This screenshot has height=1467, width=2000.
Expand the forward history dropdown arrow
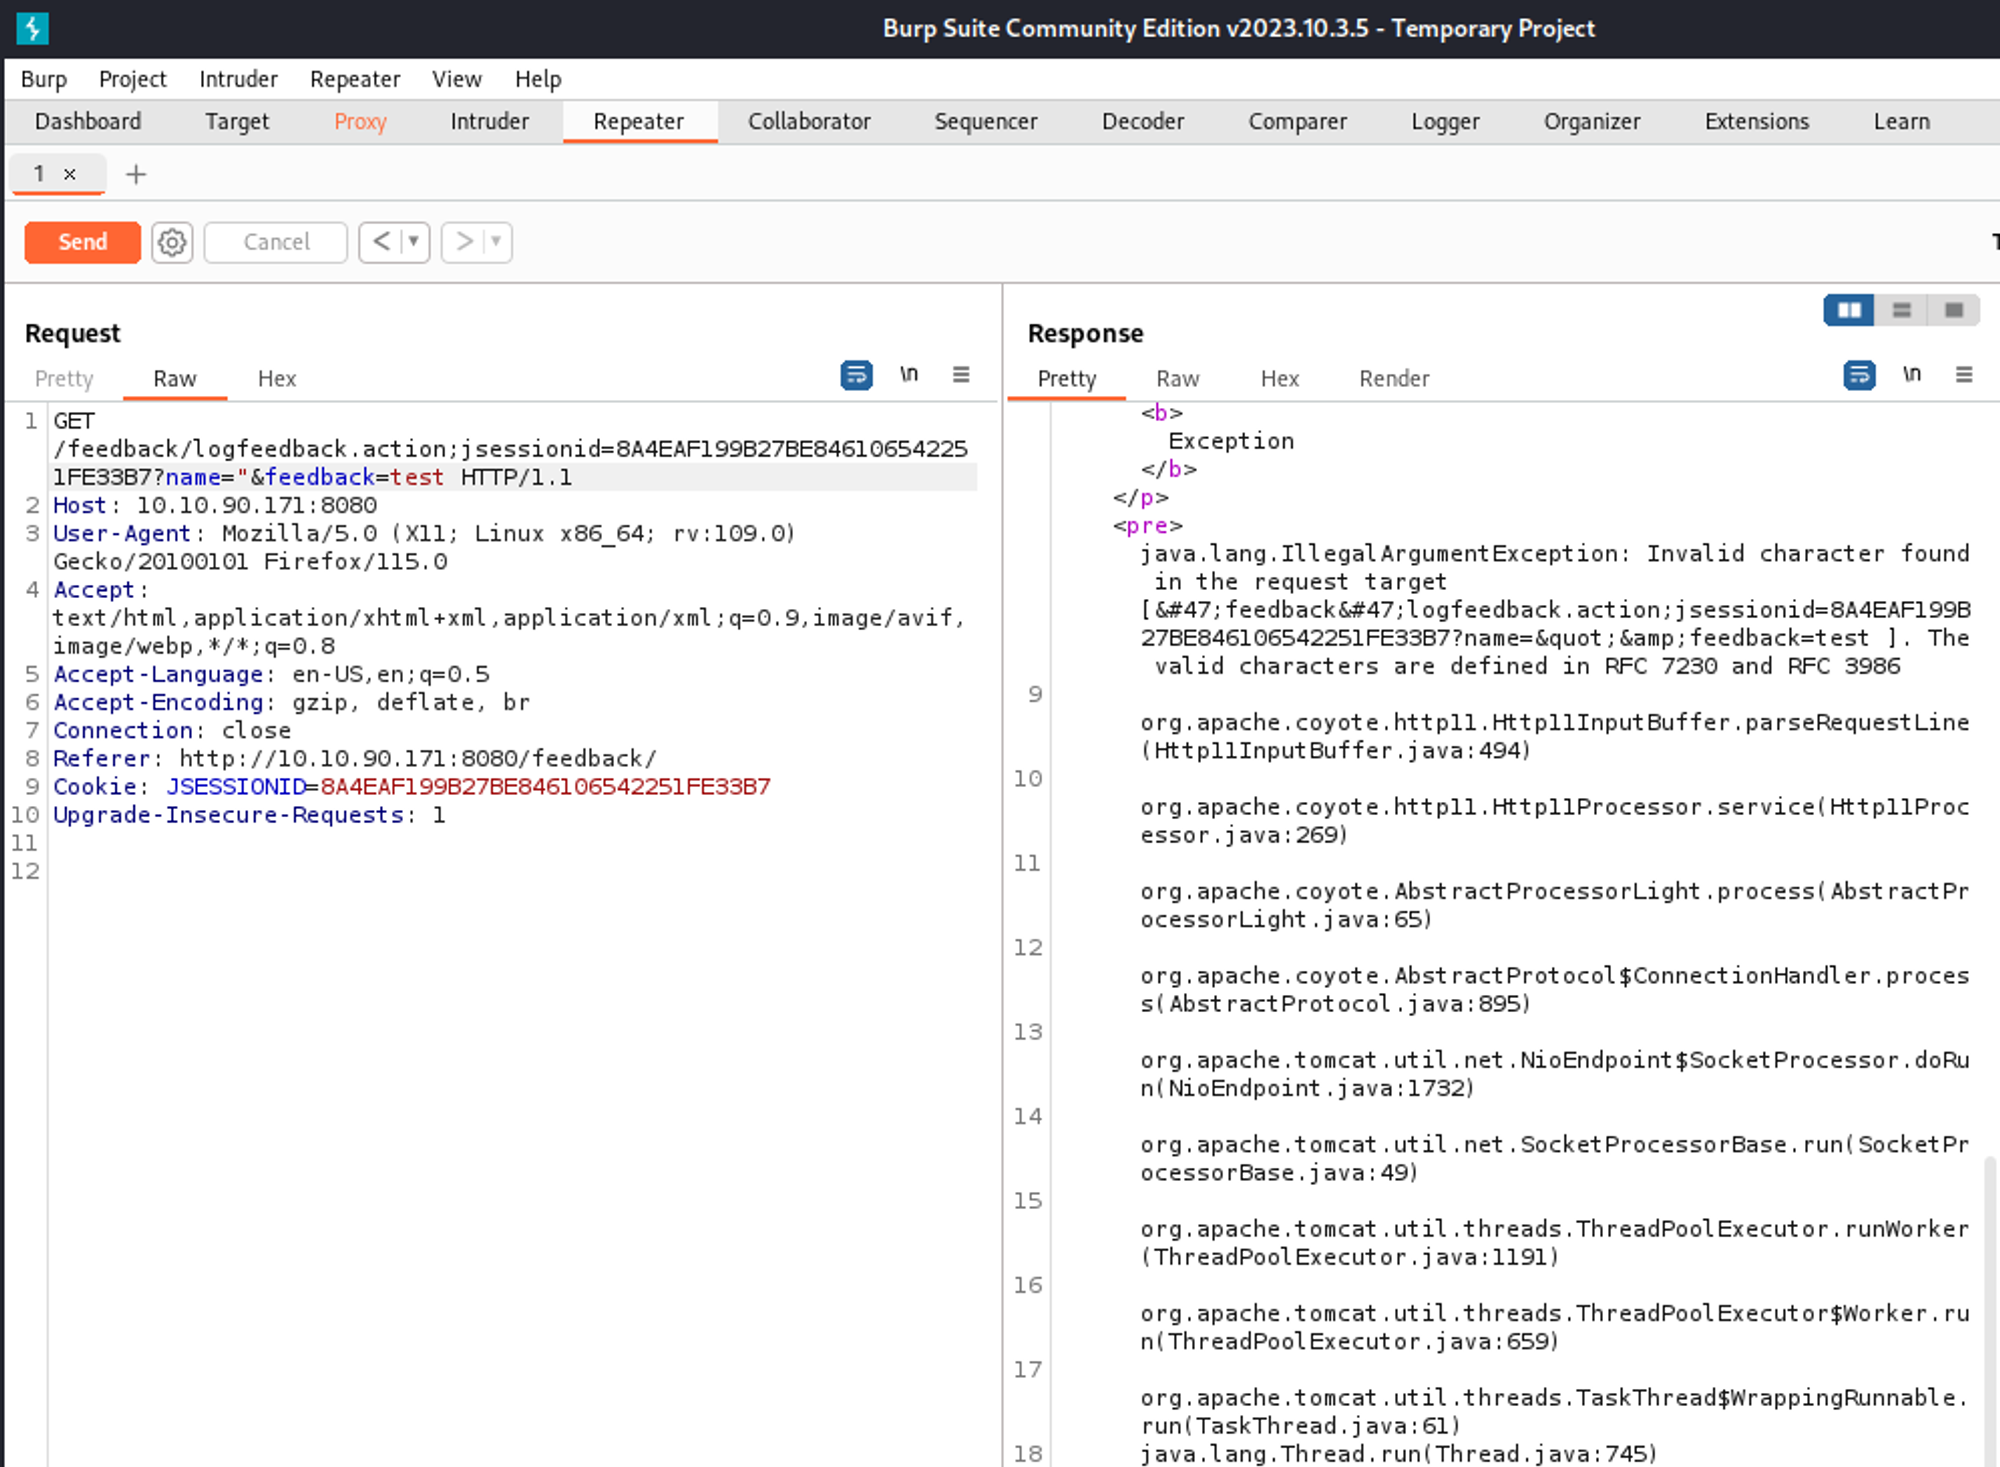tap(496, 242)
